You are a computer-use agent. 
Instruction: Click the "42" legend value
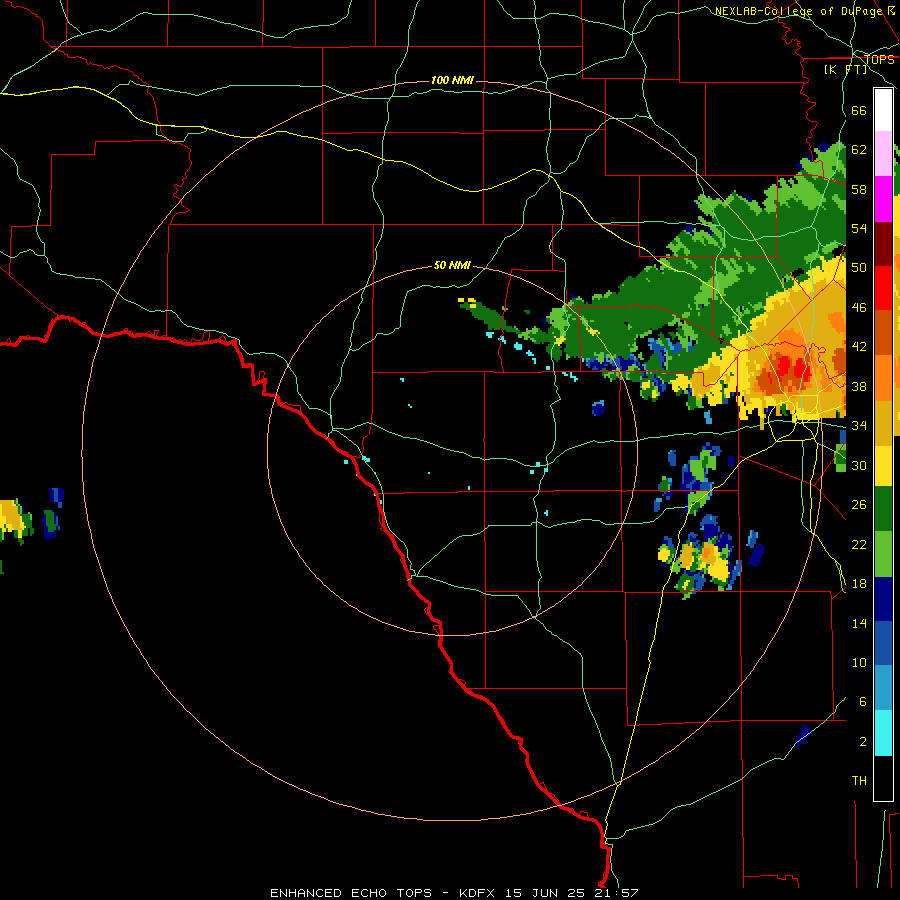[859, 347]
